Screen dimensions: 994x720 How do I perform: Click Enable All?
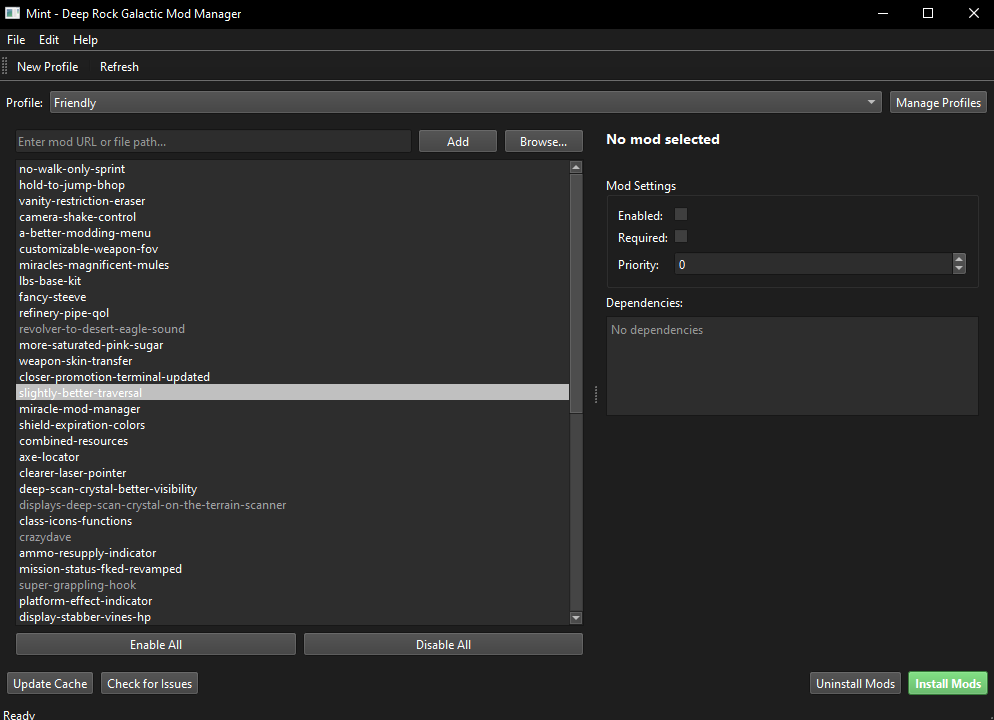156,645
